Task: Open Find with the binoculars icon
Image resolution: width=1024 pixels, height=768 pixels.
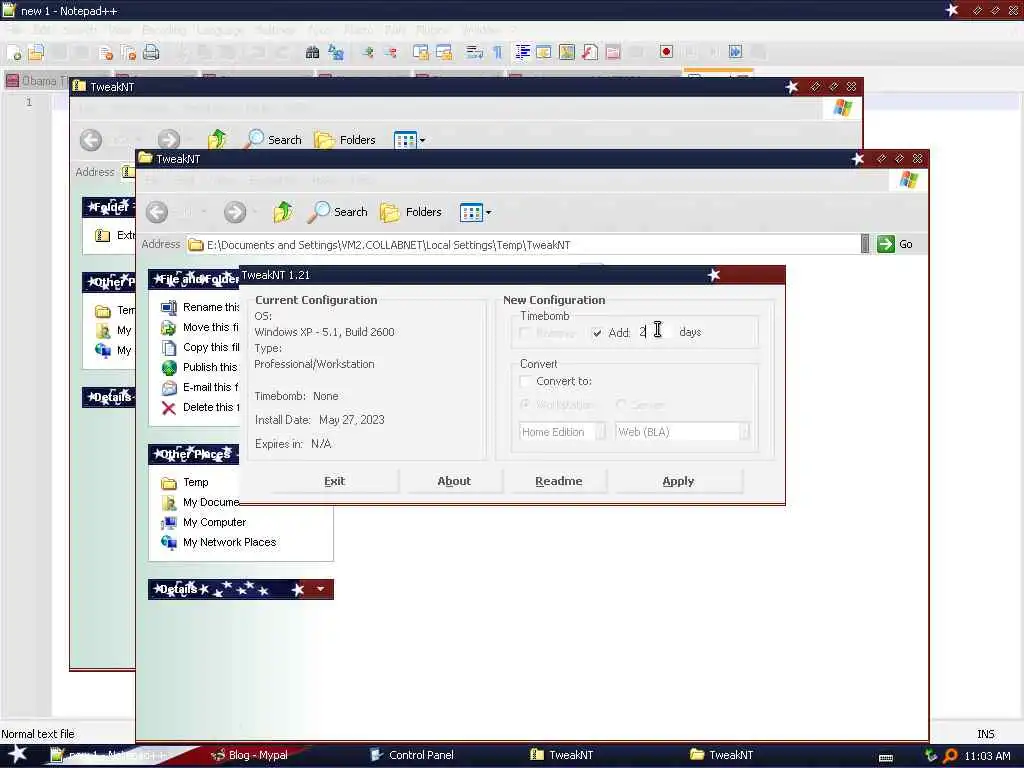Action: coord(312,52)
